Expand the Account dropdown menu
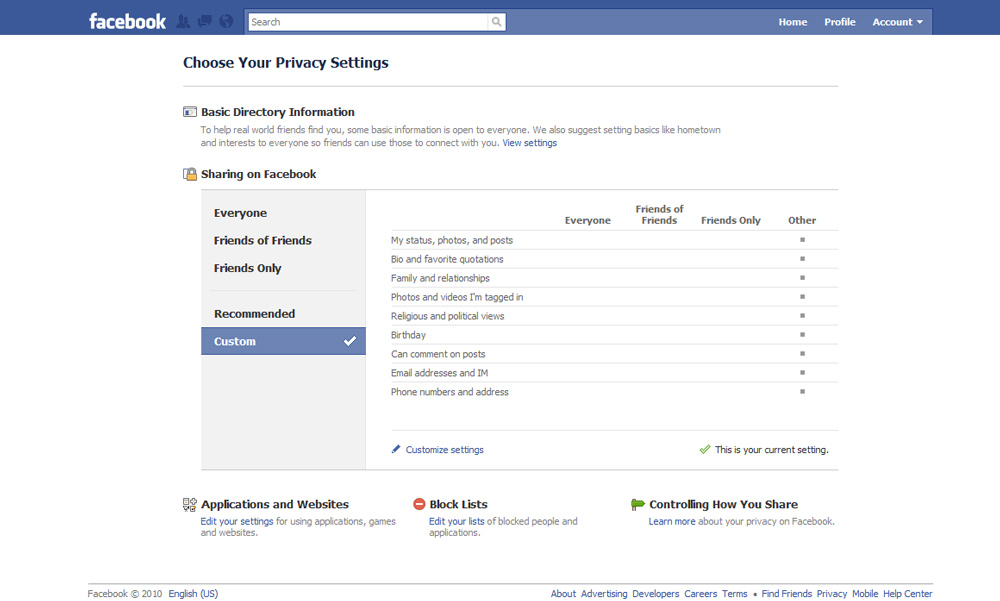 point(897,22)
